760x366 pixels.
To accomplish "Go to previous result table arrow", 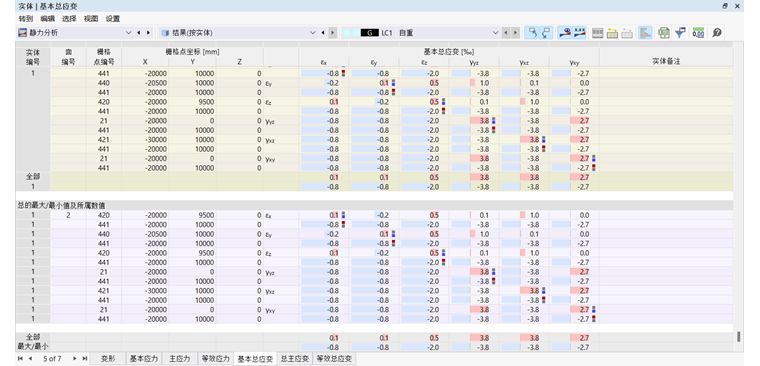I will click(x=323, y=33).
